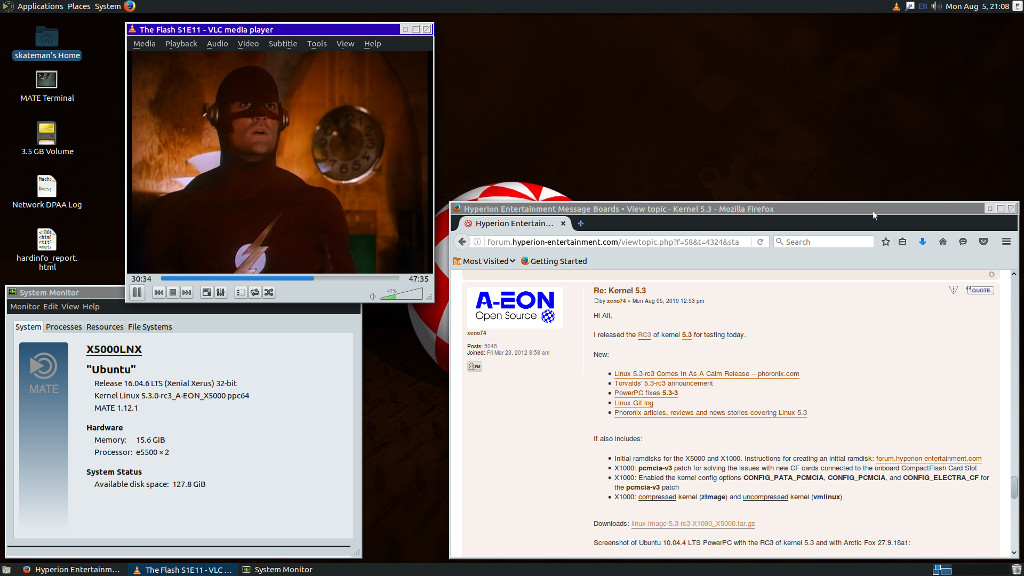Send private message to xeno74
This screenshot has height=576, width=1024.
[x=475, y=366]
